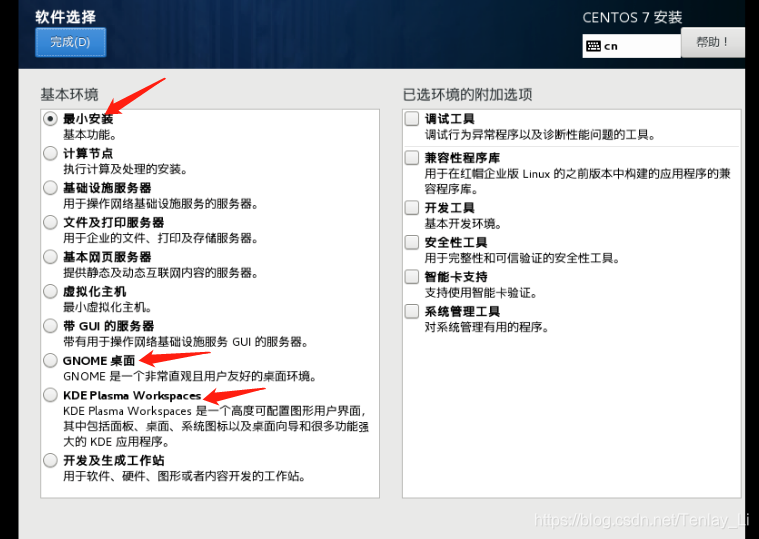Image resolution: width=759 pixels, height=539 pixels.
Task: Check the 开发工具 add-on box
Action: tap(412, 208)
